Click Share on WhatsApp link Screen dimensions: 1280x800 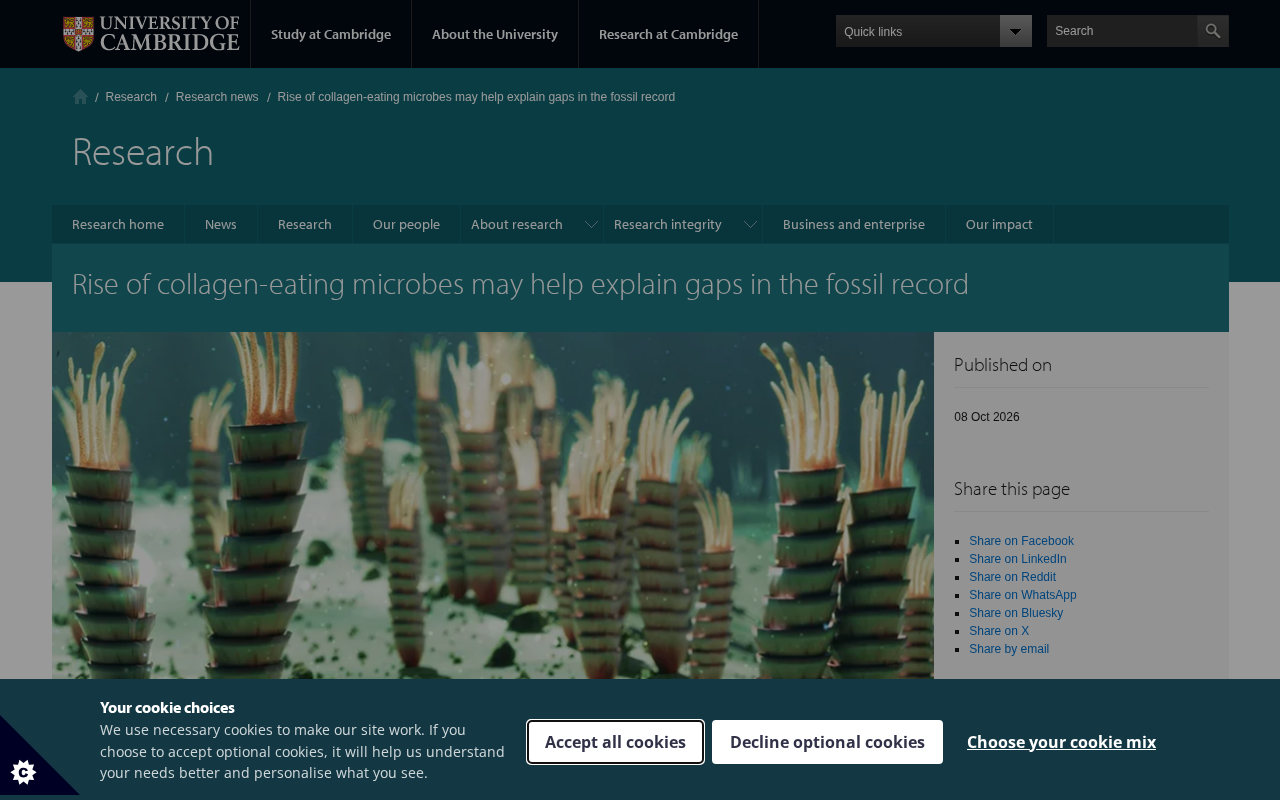pos(1022,595)
